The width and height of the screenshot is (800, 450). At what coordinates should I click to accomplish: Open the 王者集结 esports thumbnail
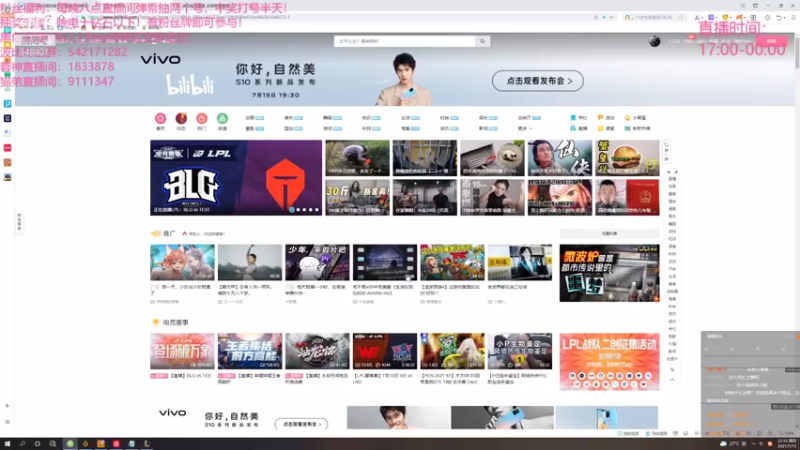click(249, 352)
